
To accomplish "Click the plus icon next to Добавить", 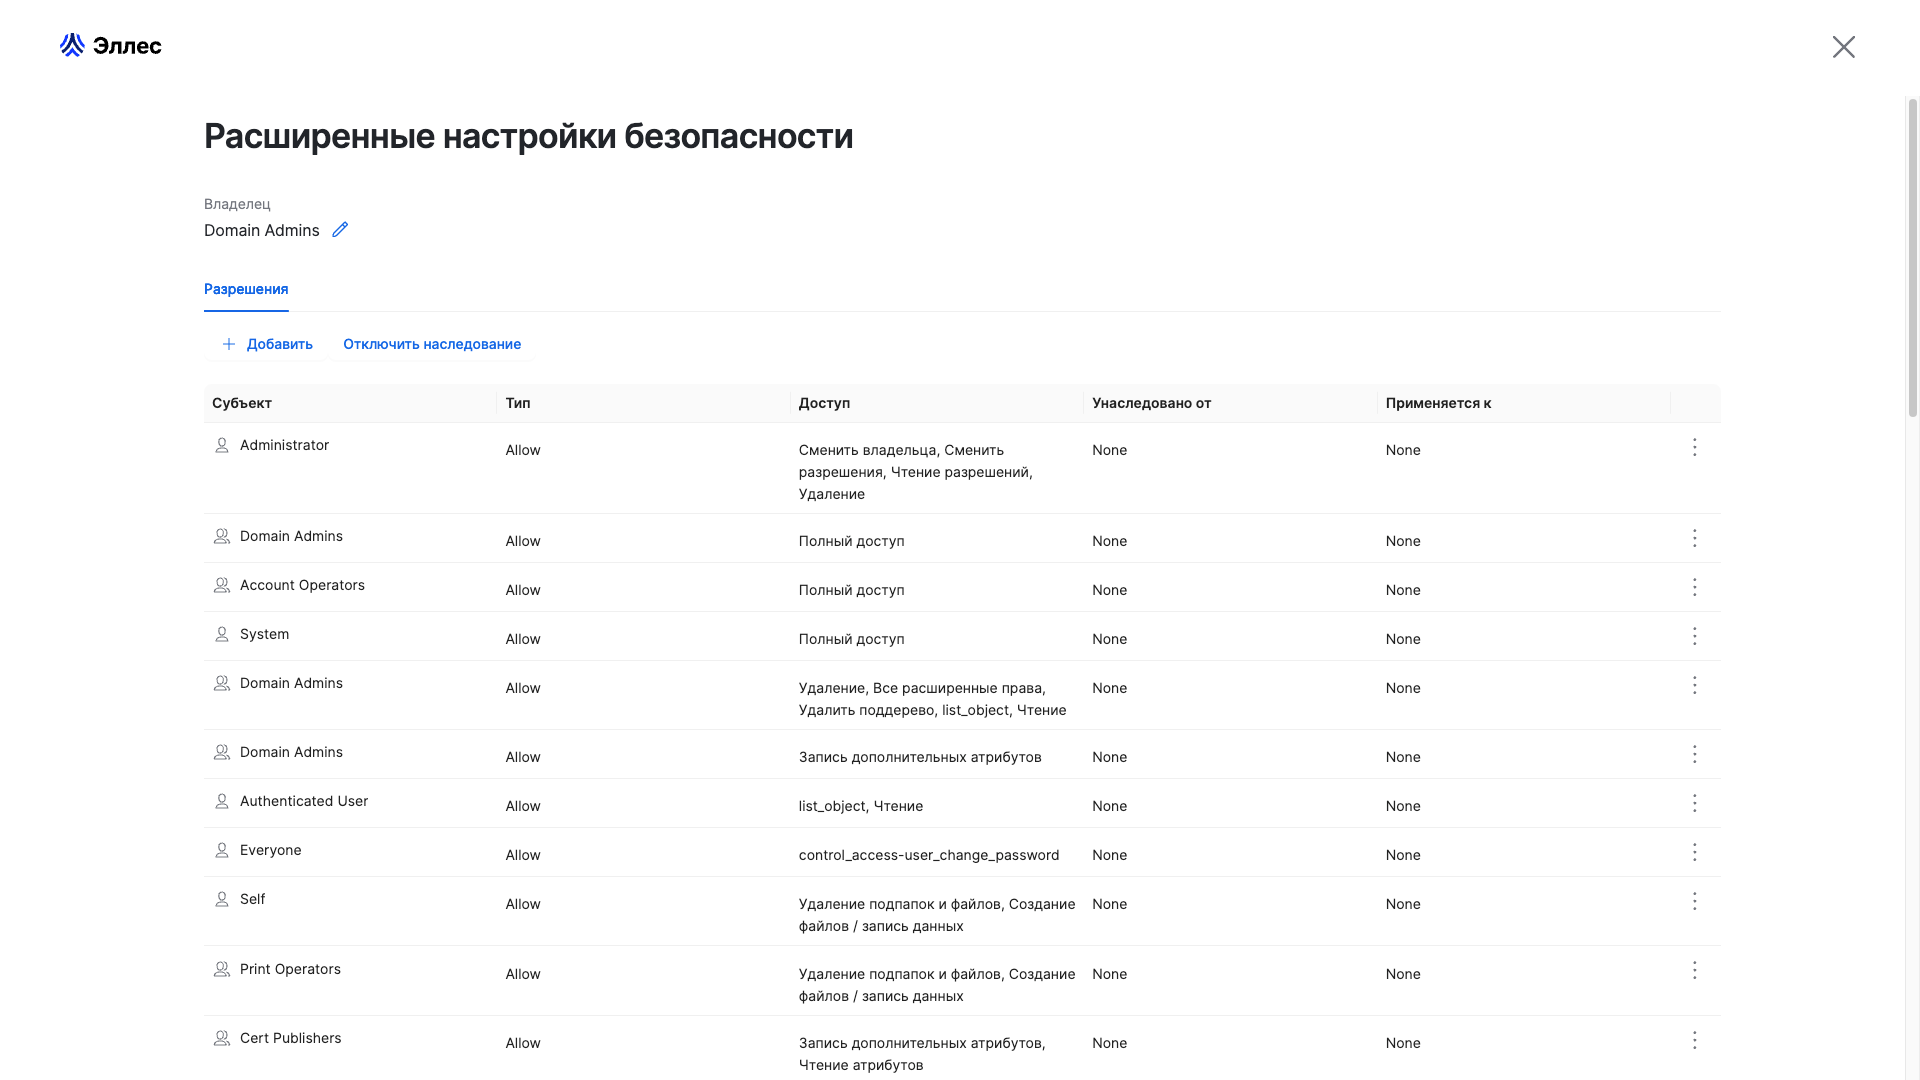I will pyautogui.click(x=229, y=344).
